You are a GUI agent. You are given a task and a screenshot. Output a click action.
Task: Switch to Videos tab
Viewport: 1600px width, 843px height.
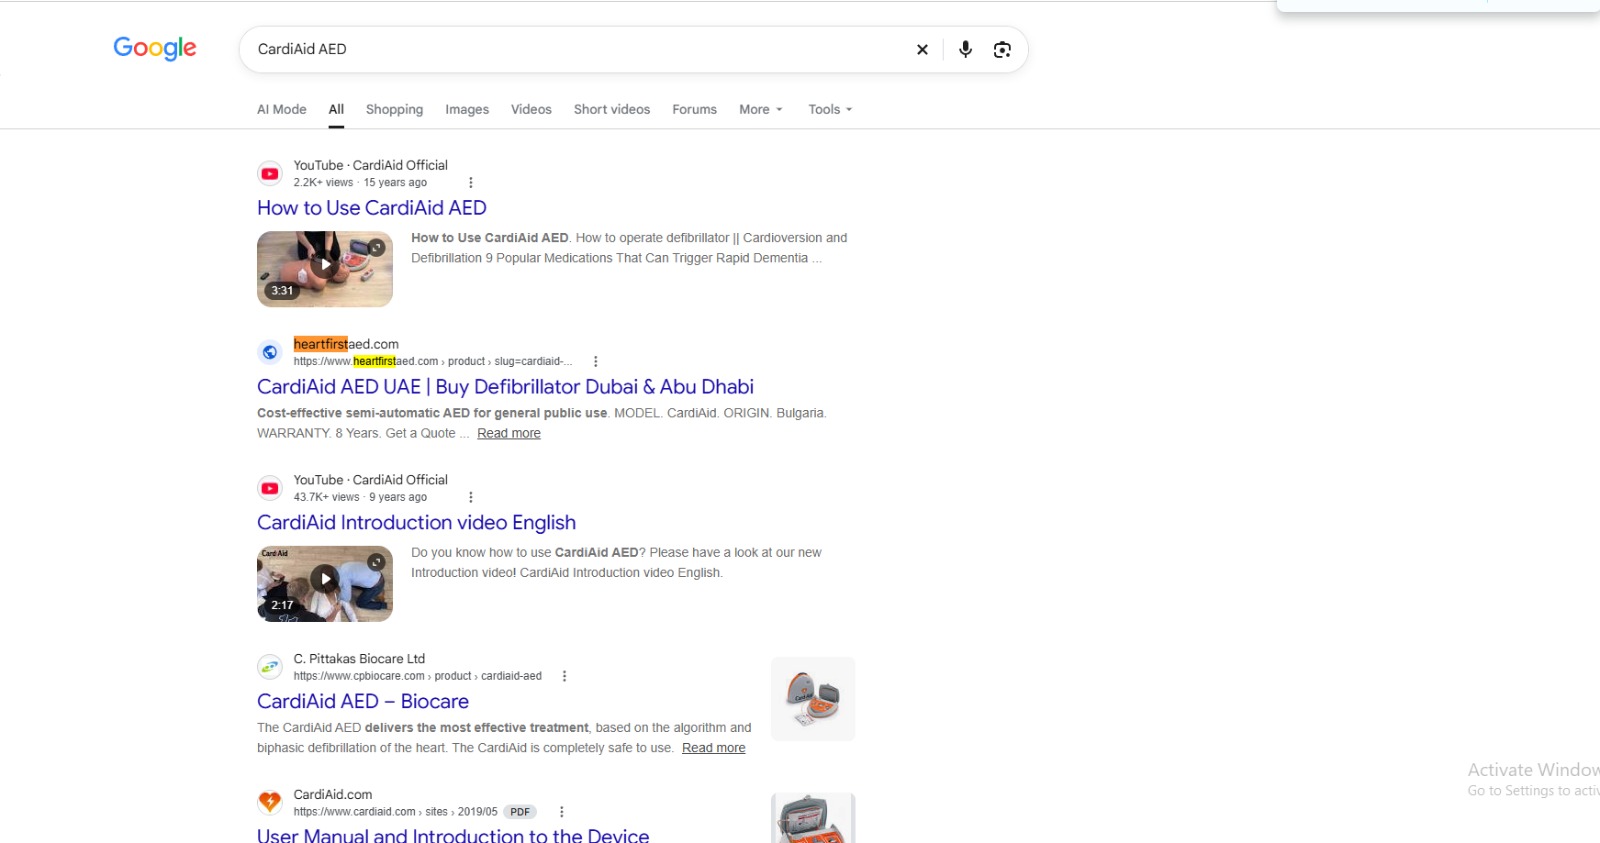531,109
